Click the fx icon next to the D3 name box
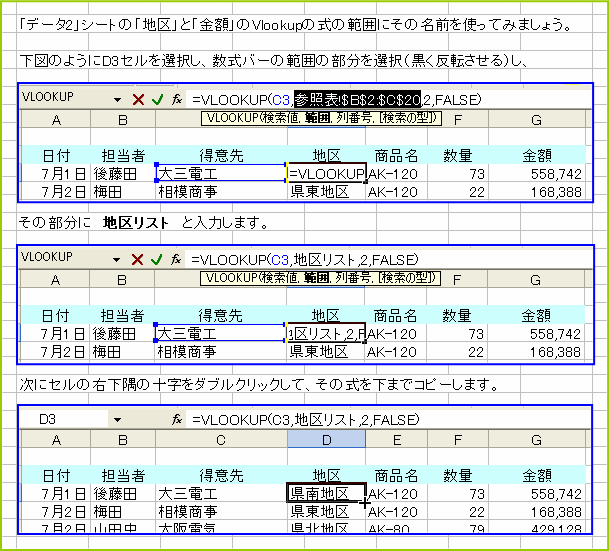The height and width of the screenshot is (551, 609). click(x=177, y=419)
